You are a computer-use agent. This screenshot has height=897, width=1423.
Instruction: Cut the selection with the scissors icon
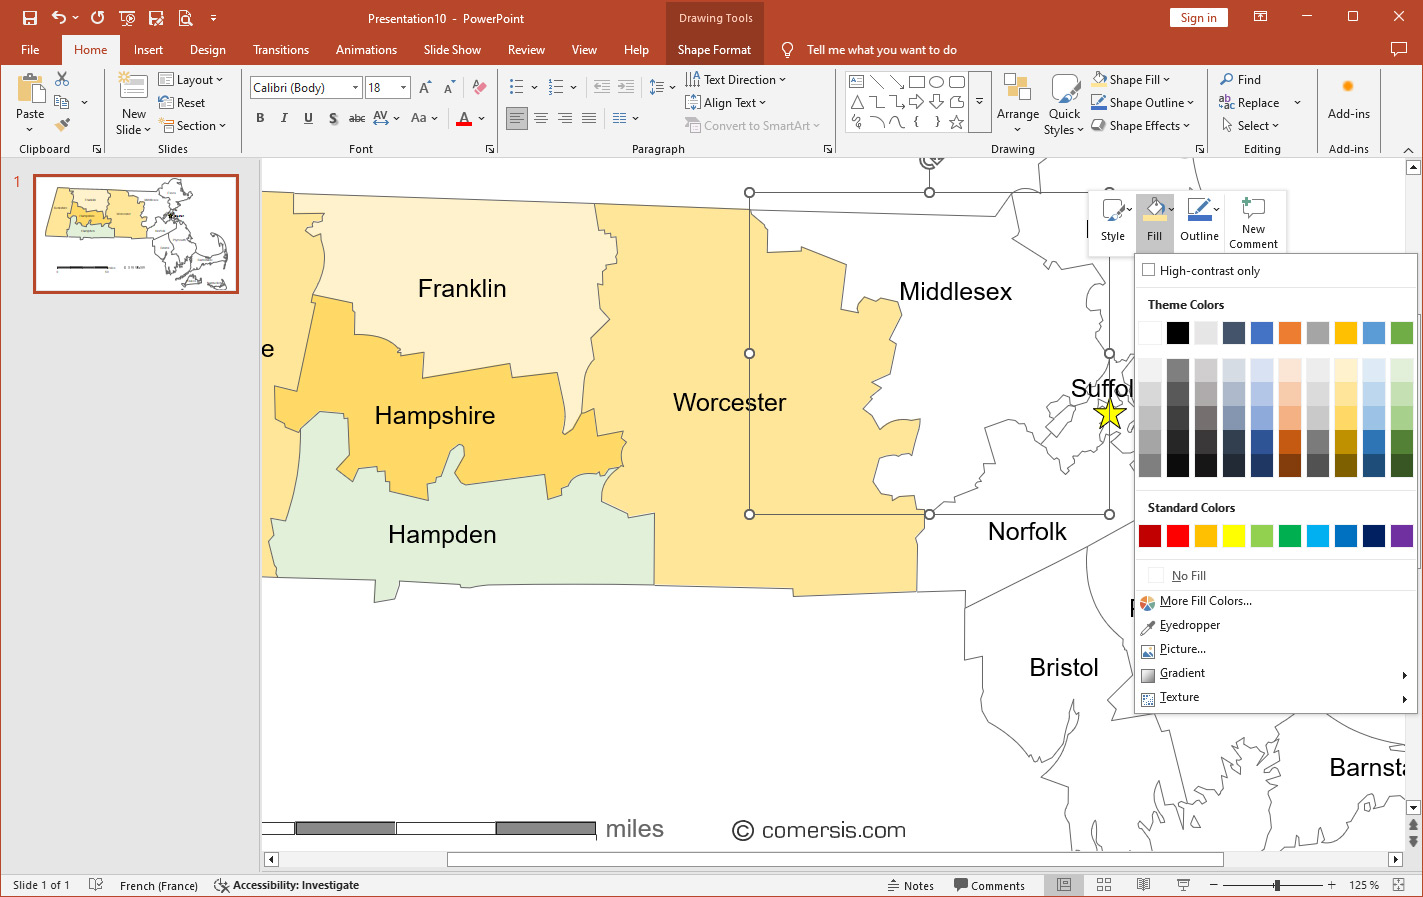pyautogui.click(x=62, y=79)
